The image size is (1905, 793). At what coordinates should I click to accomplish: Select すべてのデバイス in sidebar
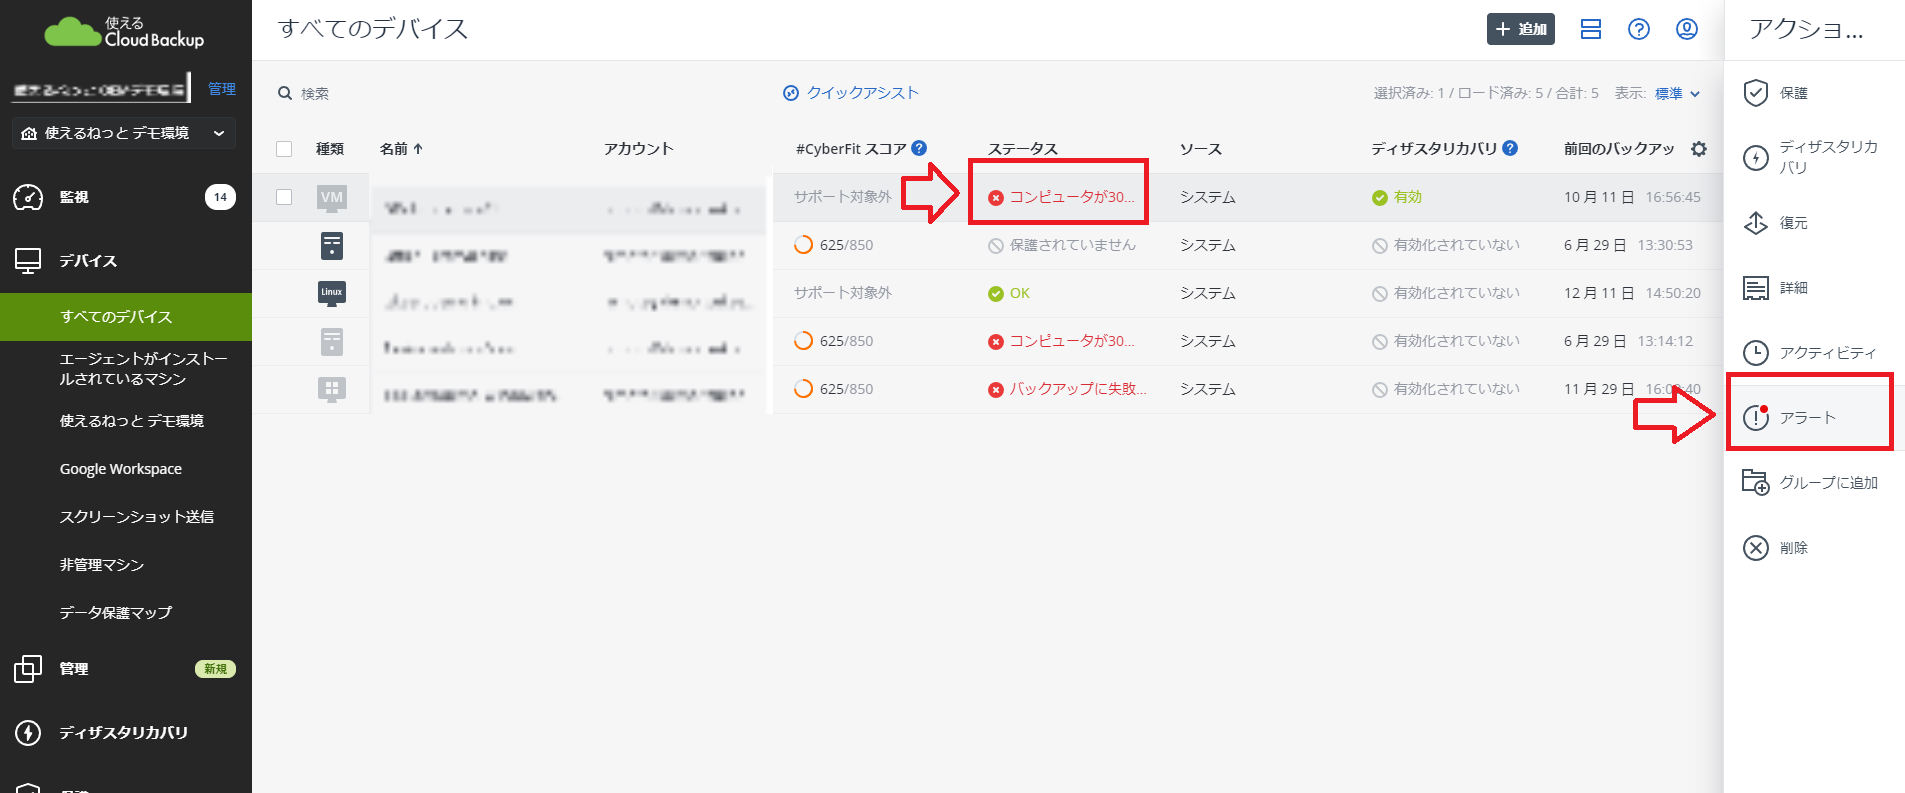(x=126, y=317)
